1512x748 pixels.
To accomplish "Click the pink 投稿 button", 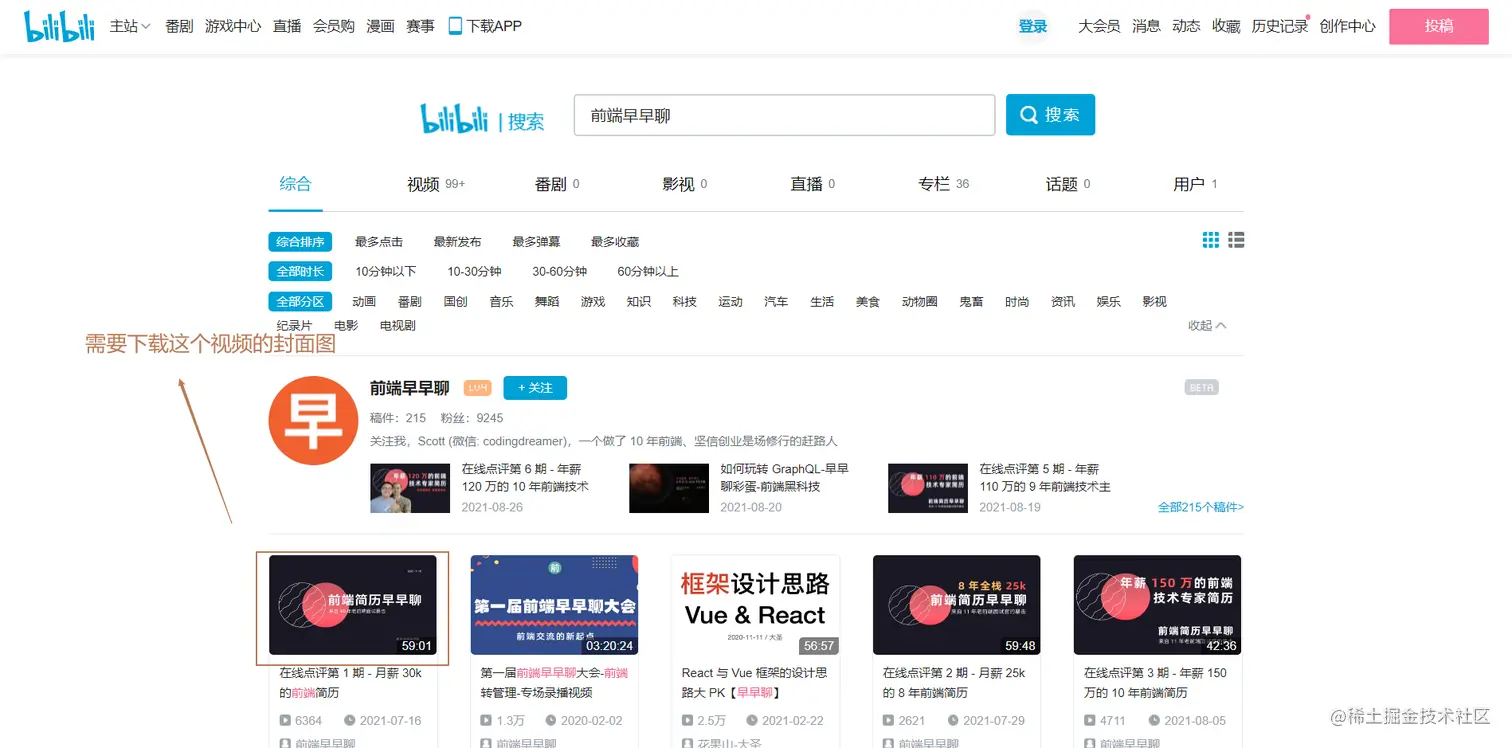I will pyautogui.click(x=1439, y=26).
